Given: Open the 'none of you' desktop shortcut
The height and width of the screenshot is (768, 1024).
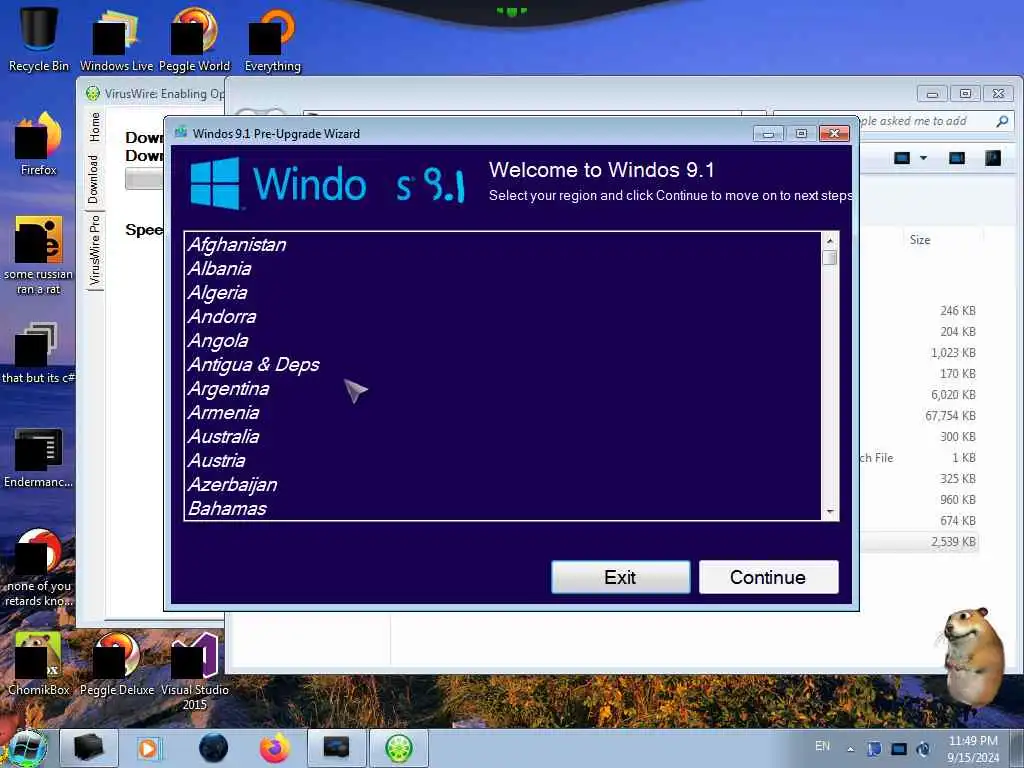Looking at the screenshot, I should 39,567.
